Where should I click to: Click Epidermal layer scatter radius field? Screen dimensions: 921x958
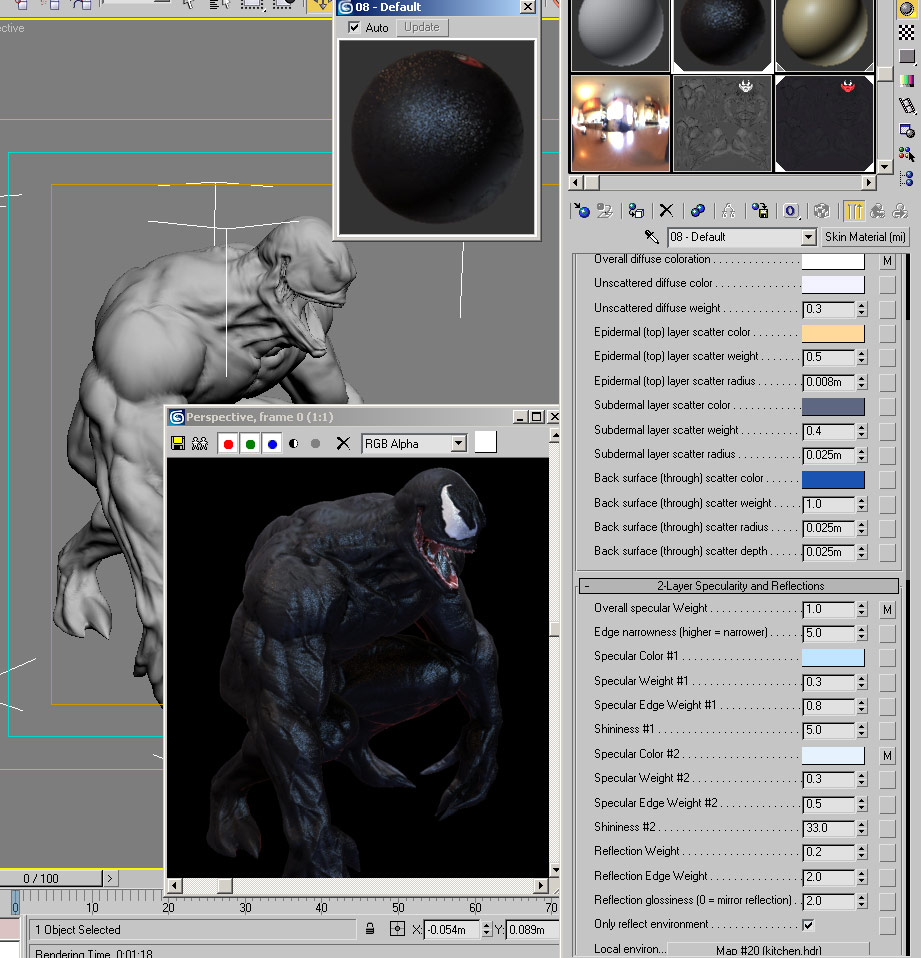pyautogui.click(x=829, y=382)
